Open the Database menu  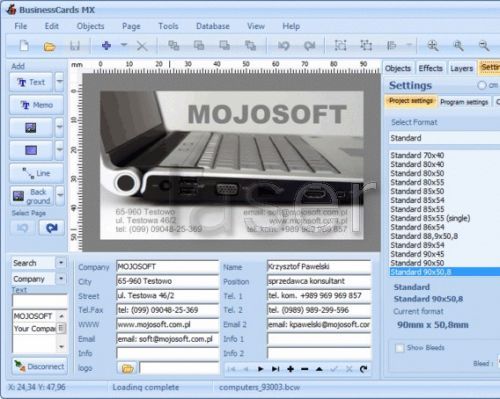tap(213, 26)
